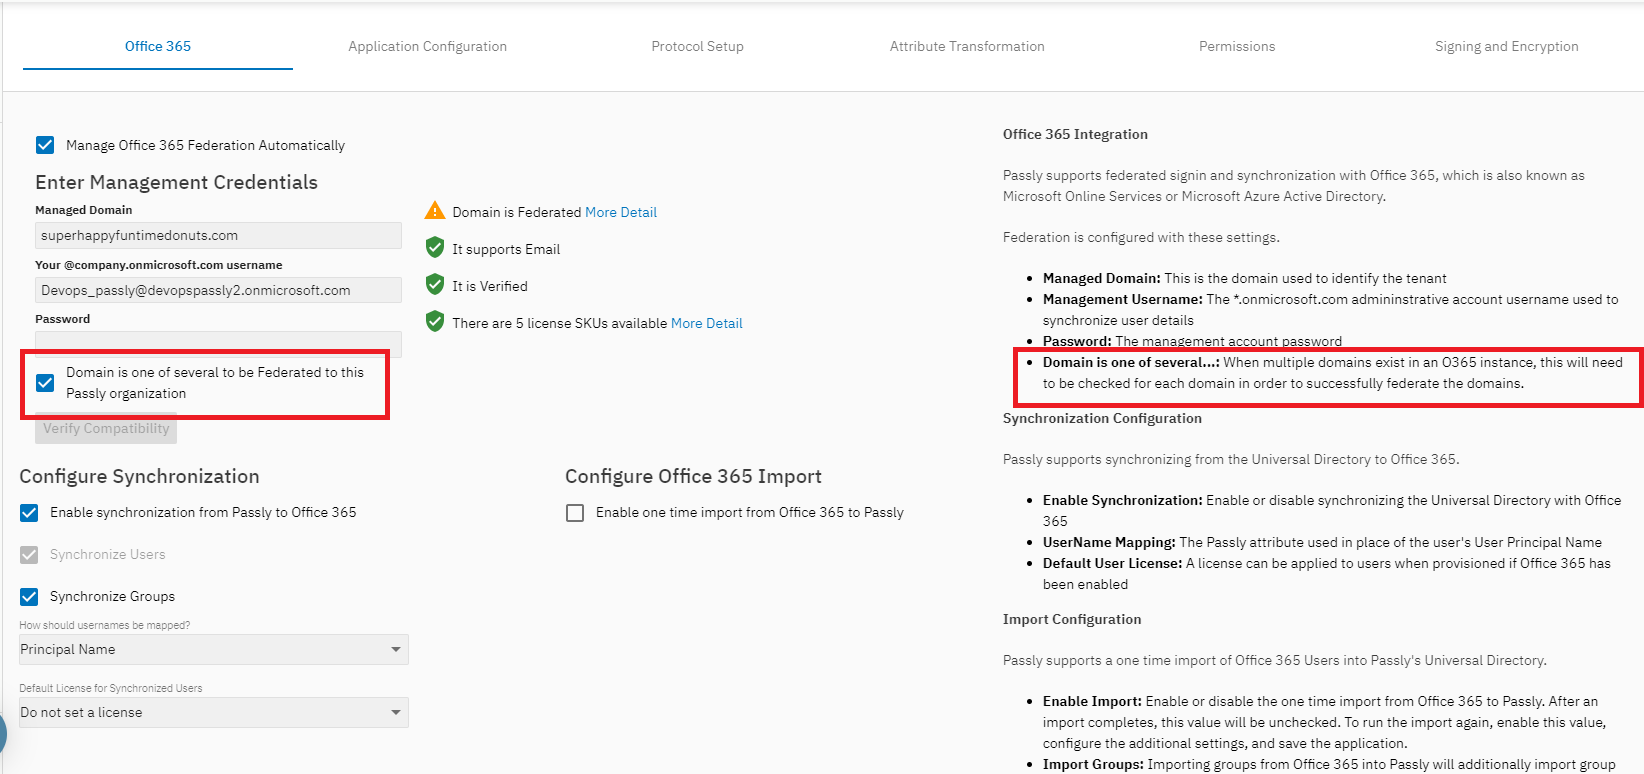This screenshot has width=1644, height=774.
Task: Go to the Attribute Transformation tab
Action: [x=967, y=46]
